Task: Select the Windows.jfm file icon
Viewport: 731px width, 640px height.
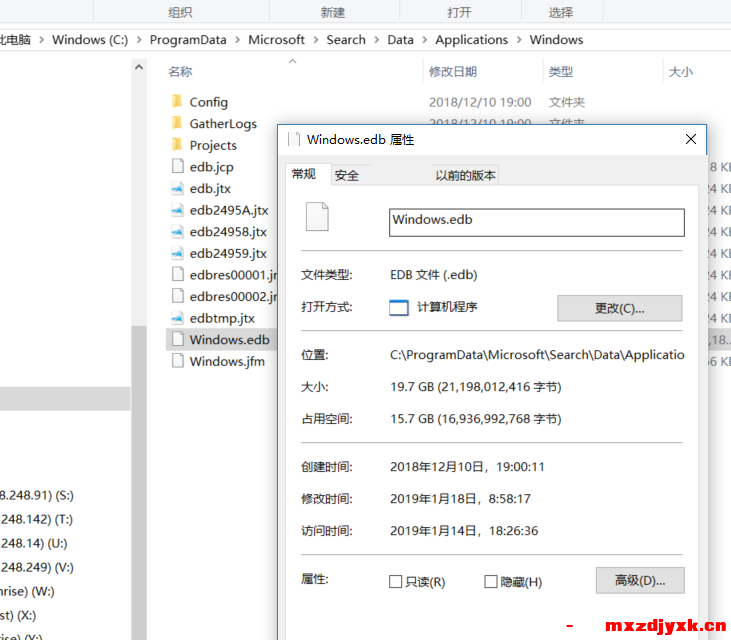Action: pyautogui.click(x=177, y=361)
